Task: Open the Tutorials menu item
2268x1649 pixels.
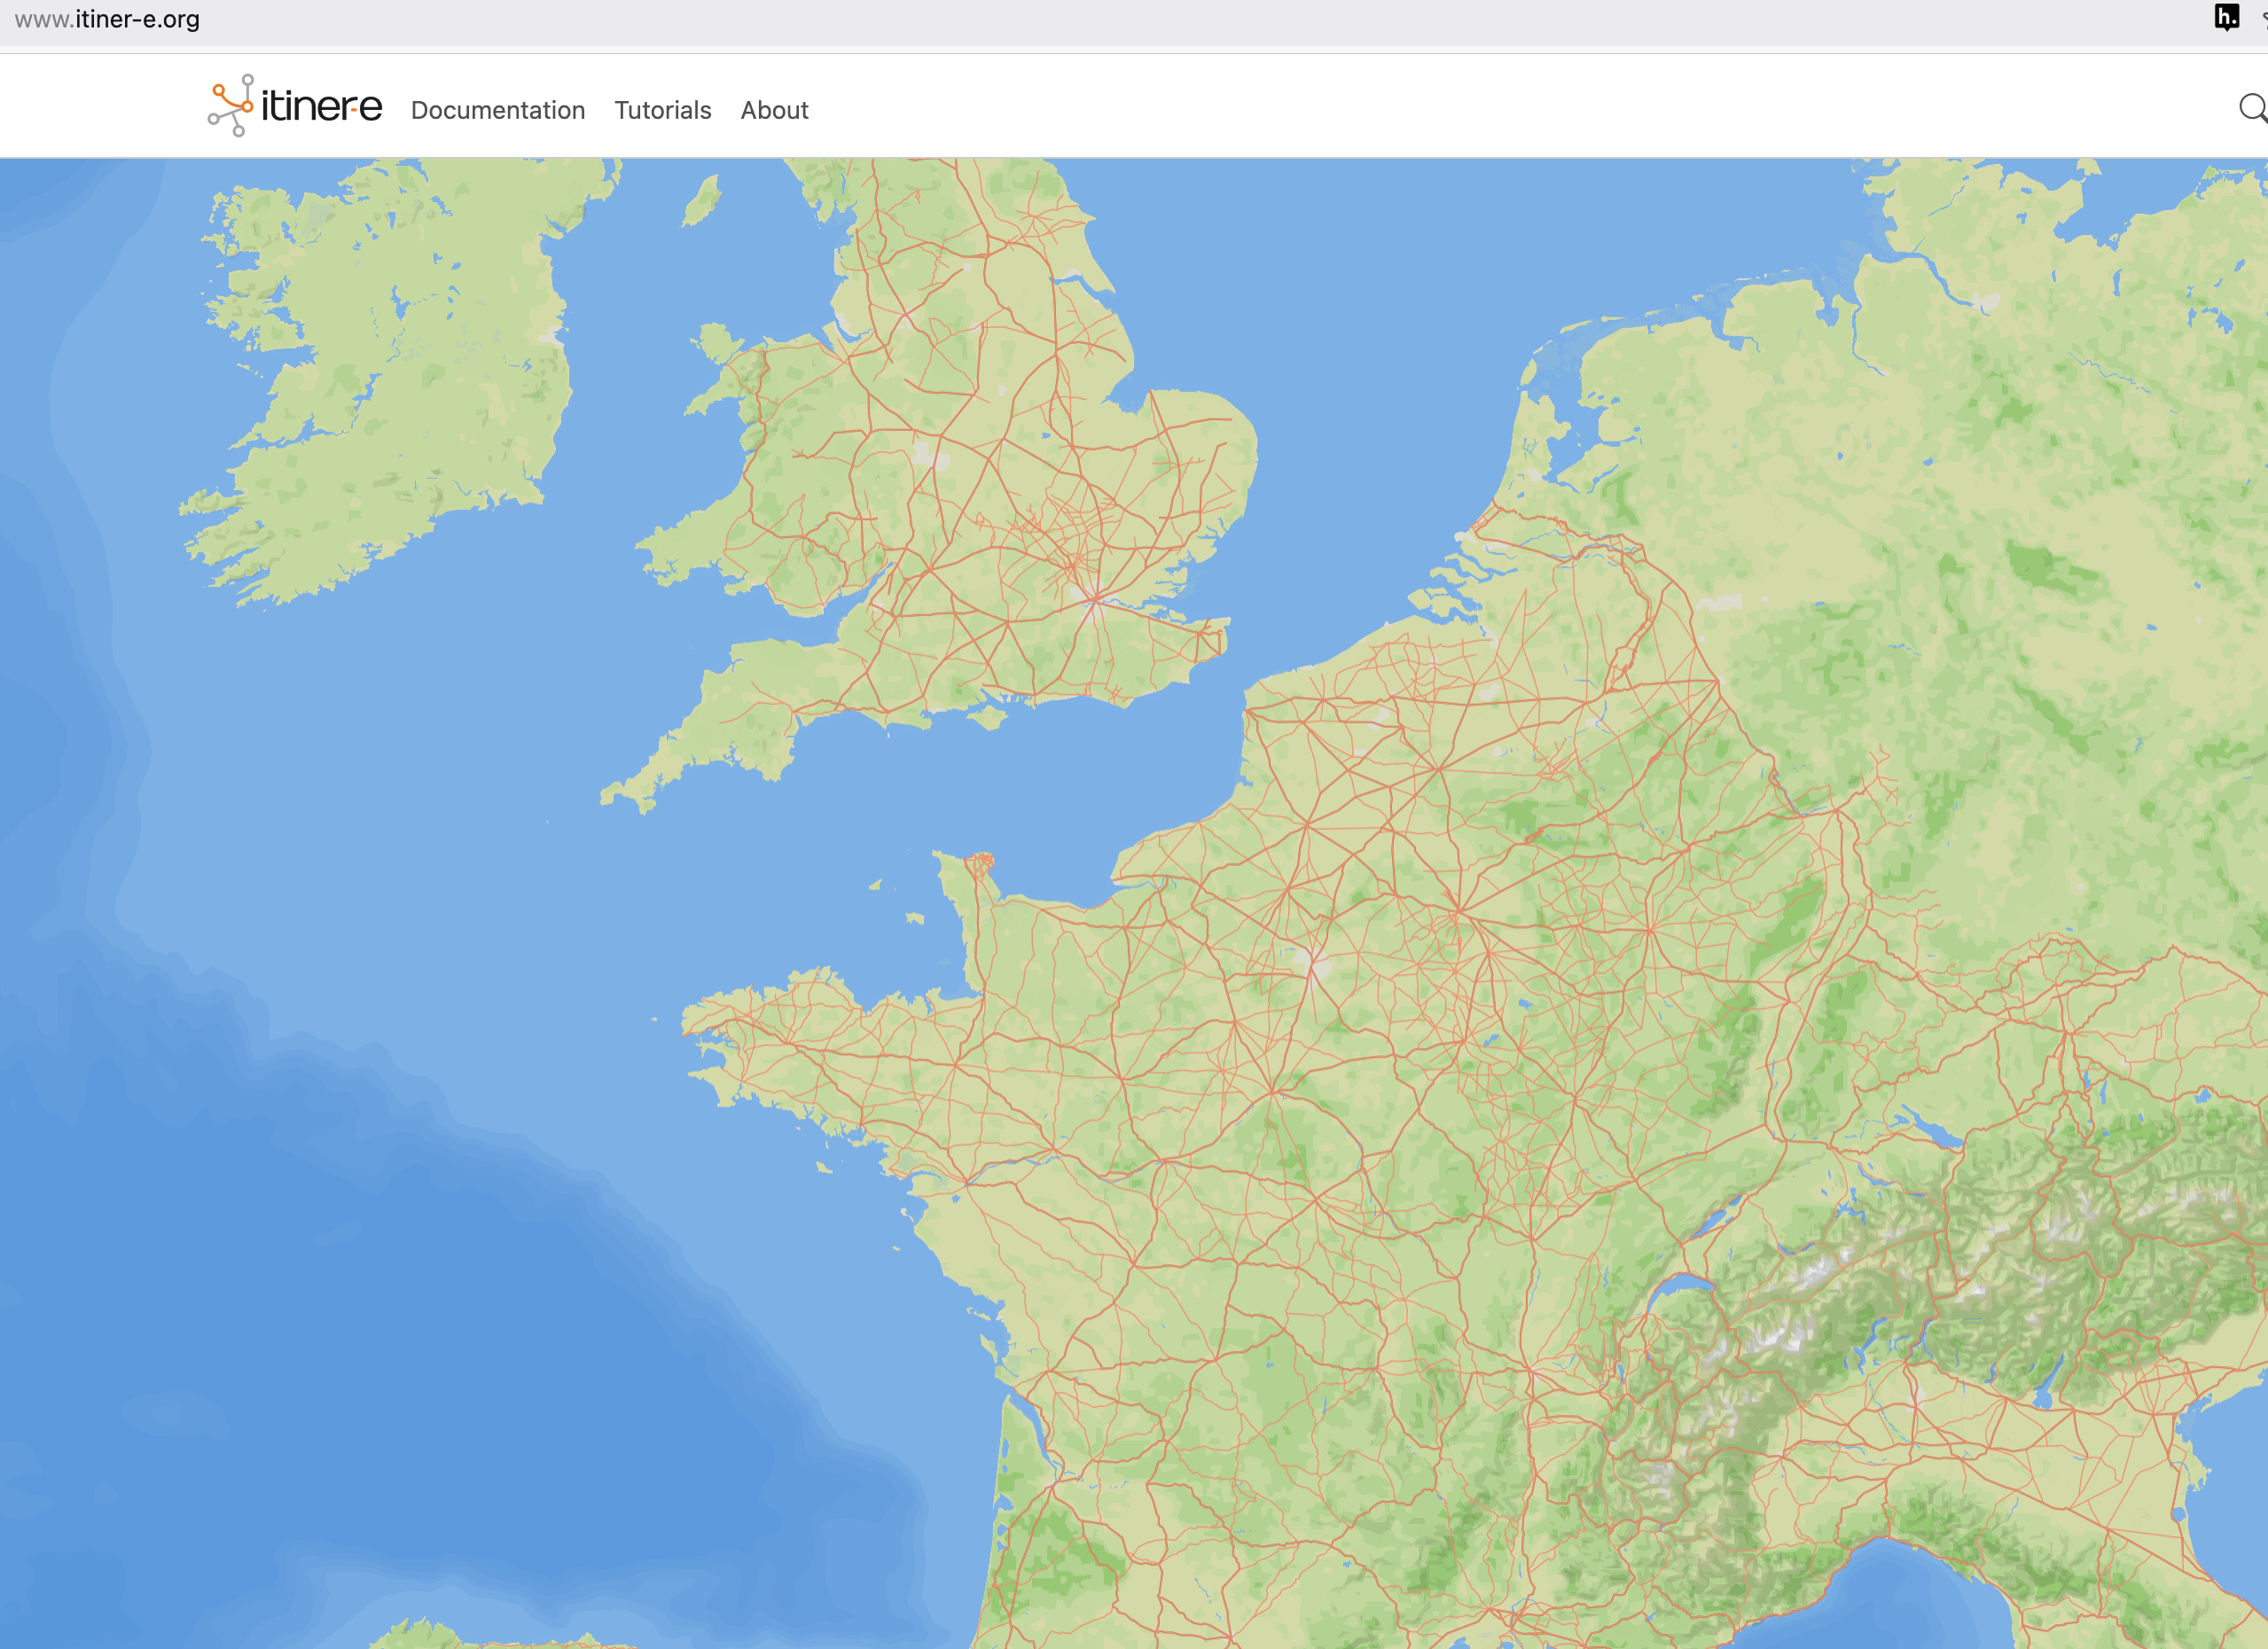Action: [662, 110]
